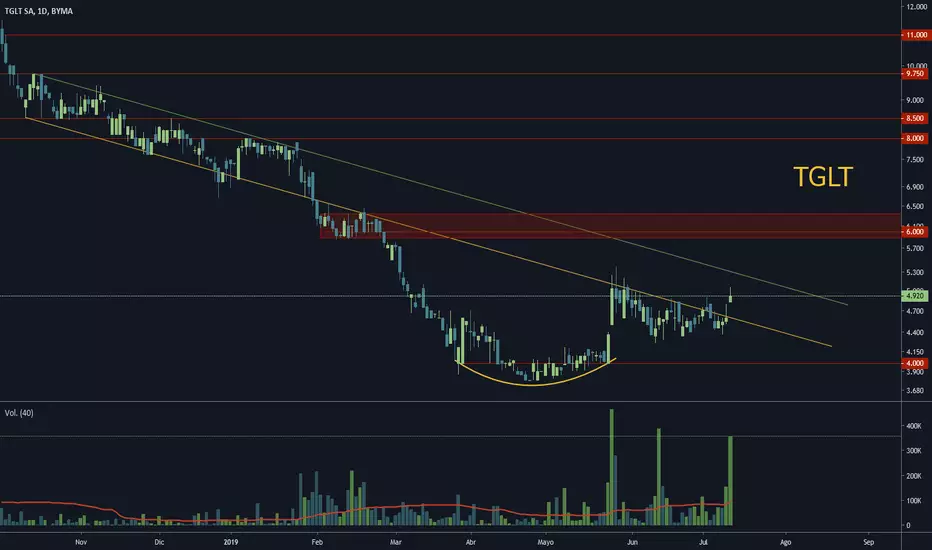The height and width of the screenshot is (550, 932).
Task: Click the 12.000 price axis value
Action: pos(917,7)
